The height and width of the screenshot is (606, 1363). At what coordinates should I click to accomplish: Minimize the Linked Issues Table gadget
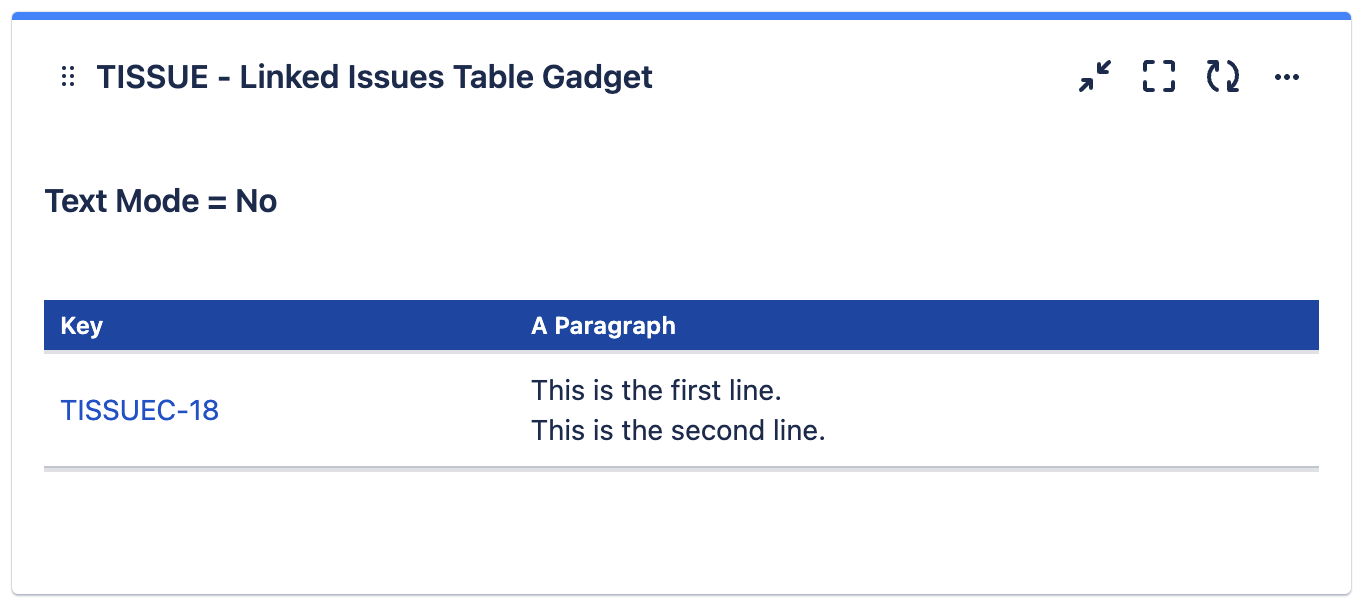point(1093,76)
